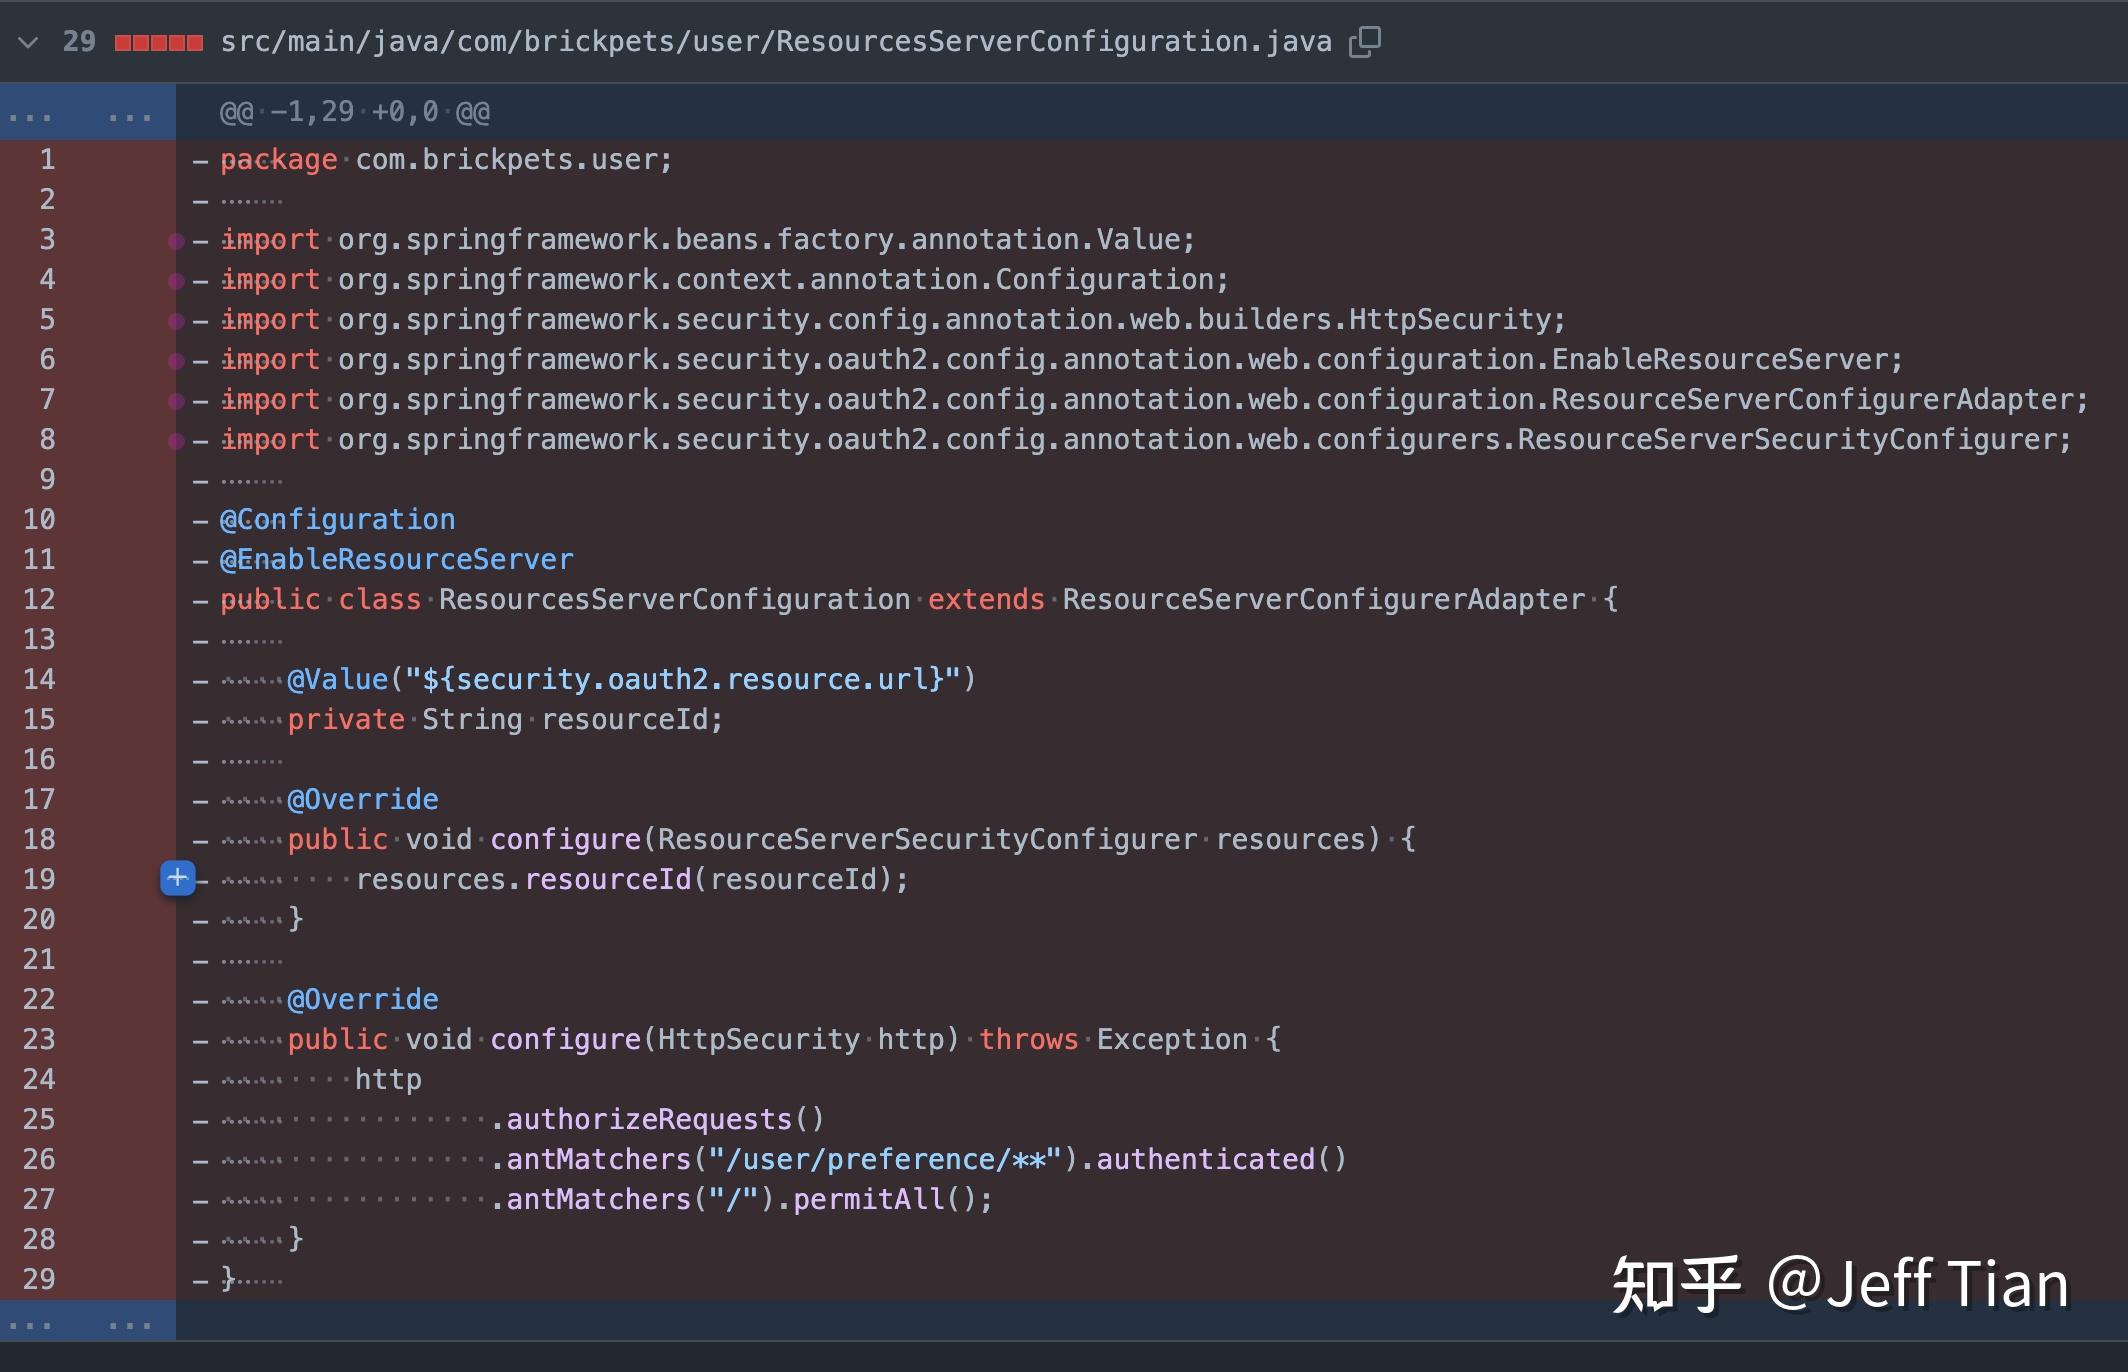Viewport: 2128px width, 1372px height.
Task: Select line number 29
Action: (39, 1280)
